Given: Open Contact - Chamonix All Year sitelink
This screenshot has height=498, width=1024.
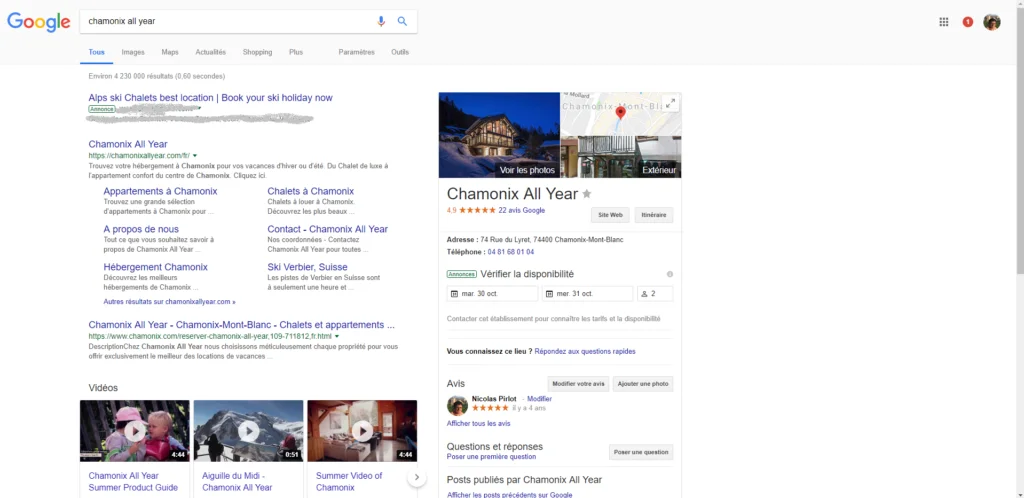Looking at the screenshot, I should 328,229.
